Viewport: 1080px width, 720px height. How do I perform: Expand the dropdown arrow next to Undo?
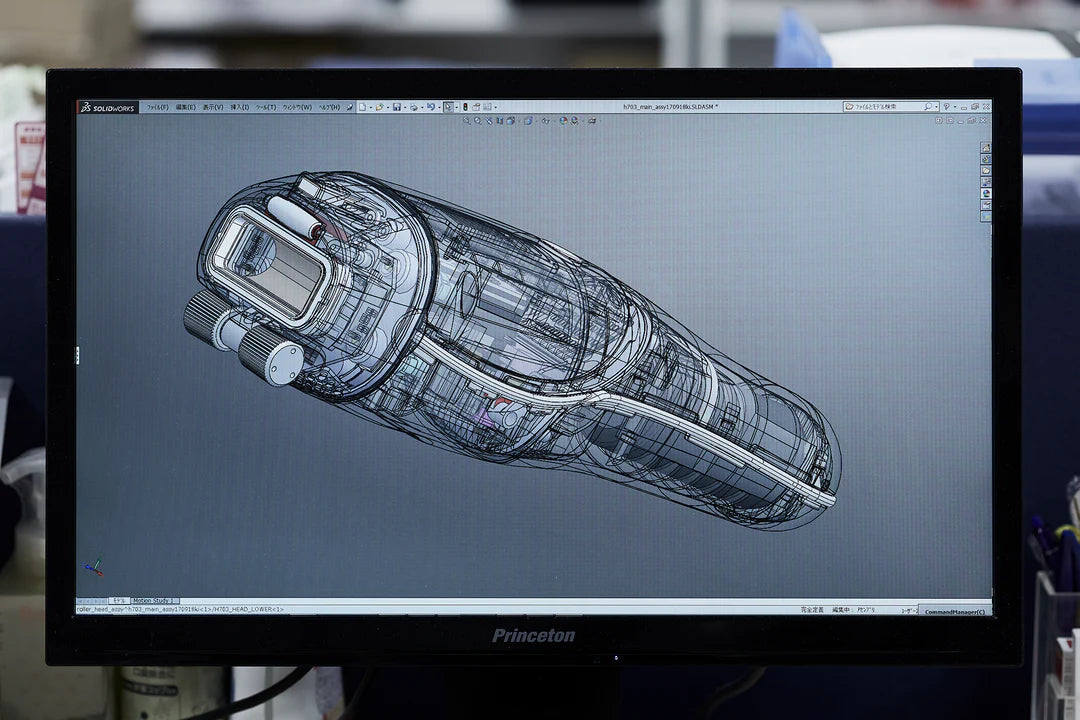pyautogui.click(x=438, y=107)
